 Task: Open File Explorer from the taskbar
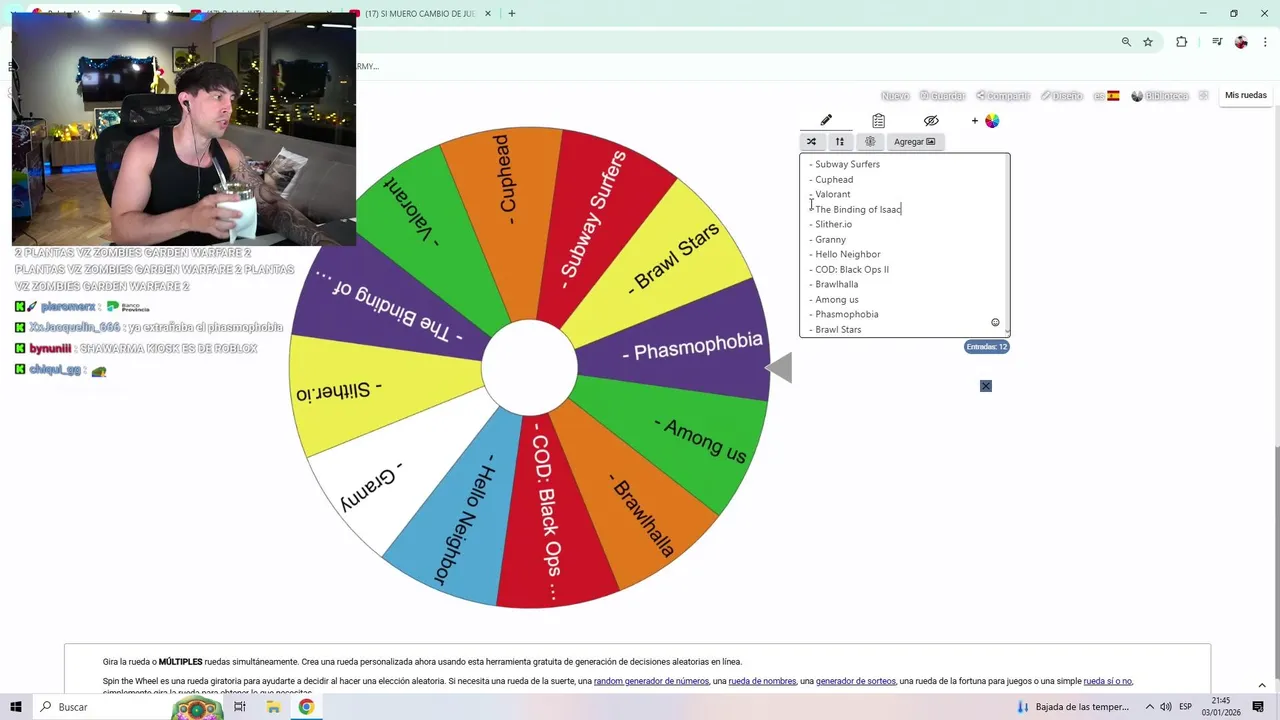click(x=273, y=707)
